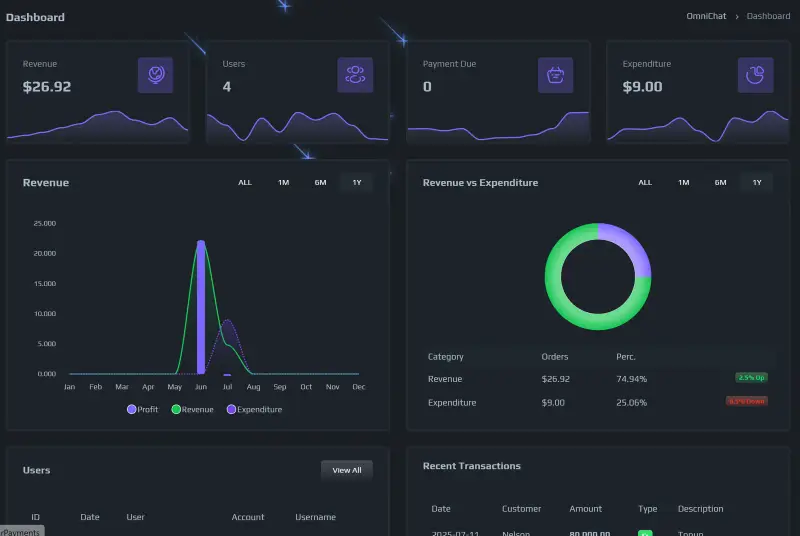
Task: Open View All users button
Action: [x=347, y=470]
